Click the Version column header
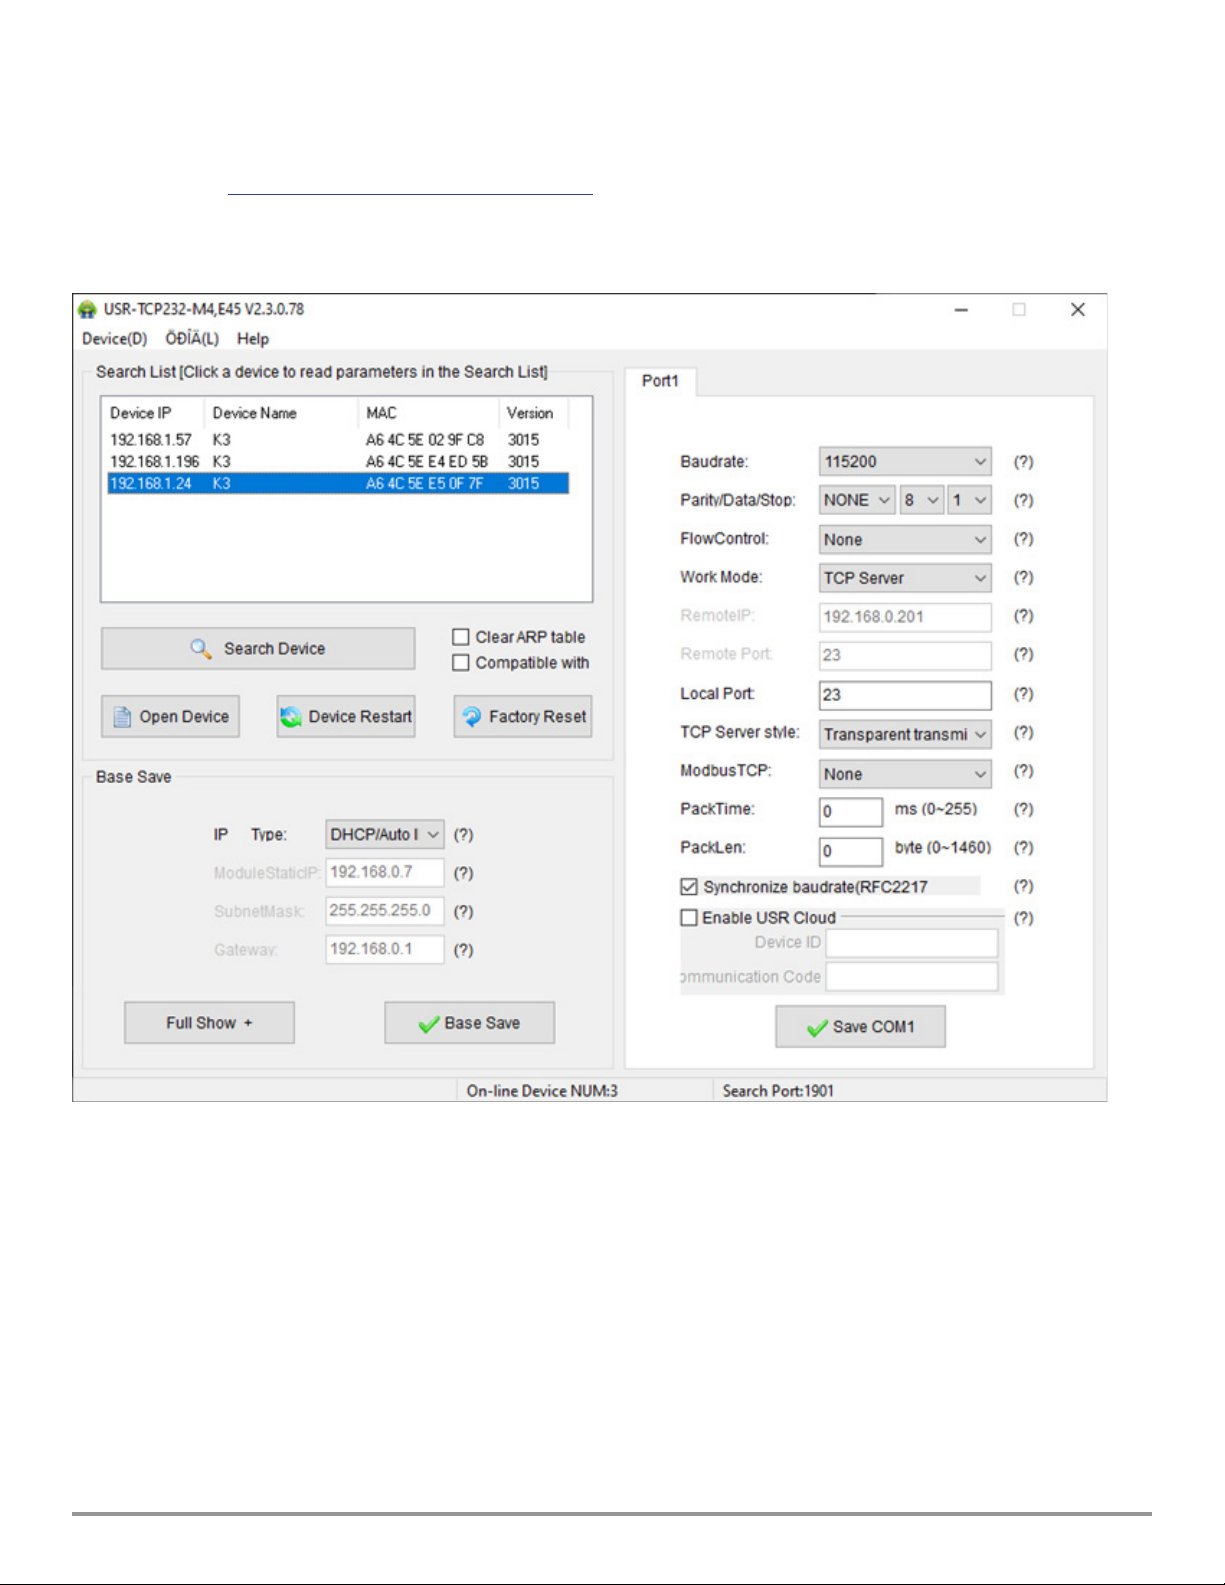The image size is (1225, 1585). pos(534,413)
